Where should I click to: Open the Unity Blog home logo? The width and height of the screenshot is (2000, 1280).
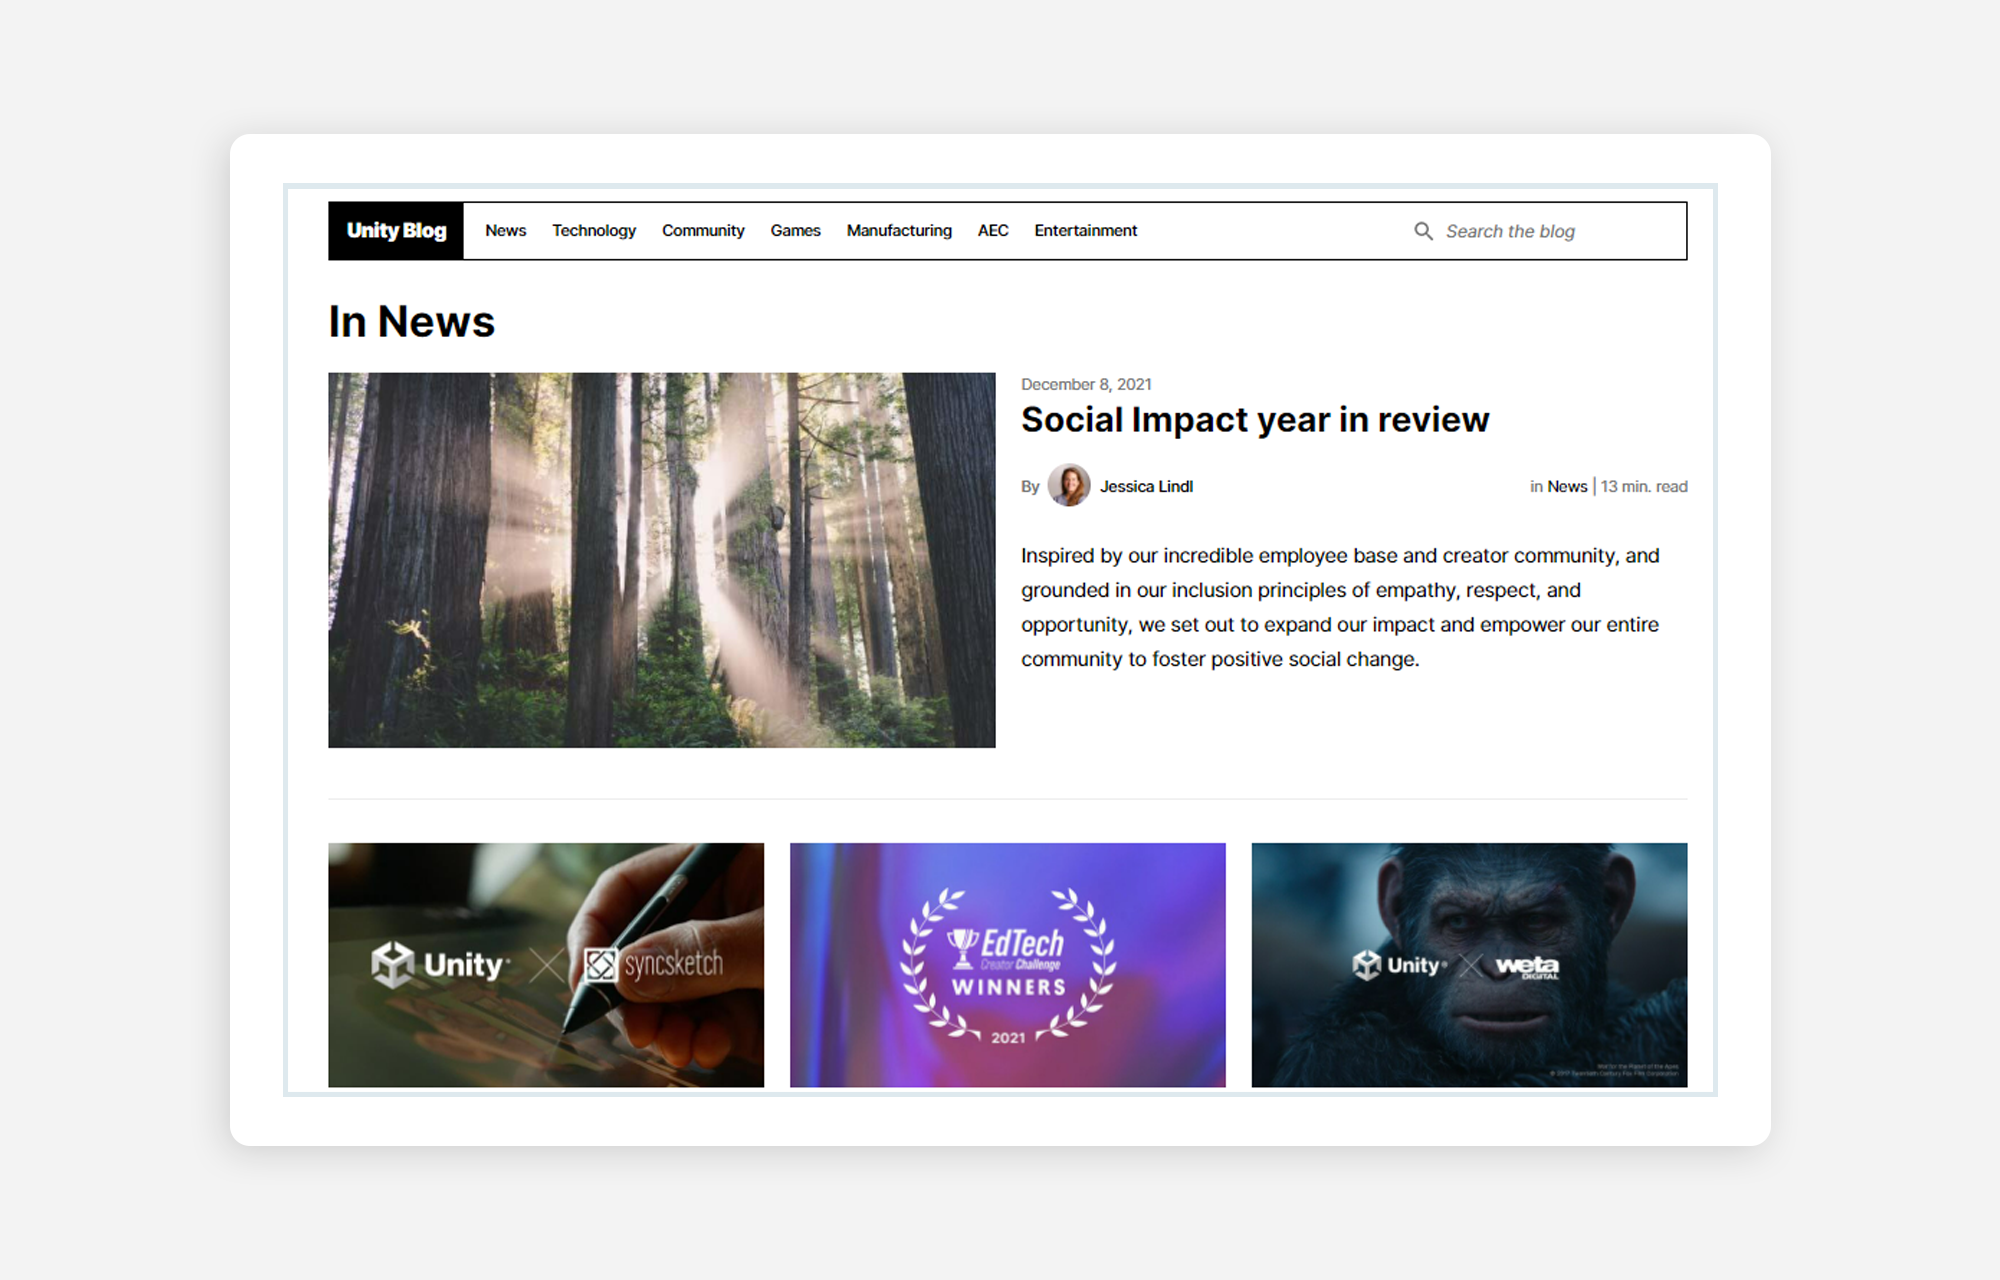(396, 231)
